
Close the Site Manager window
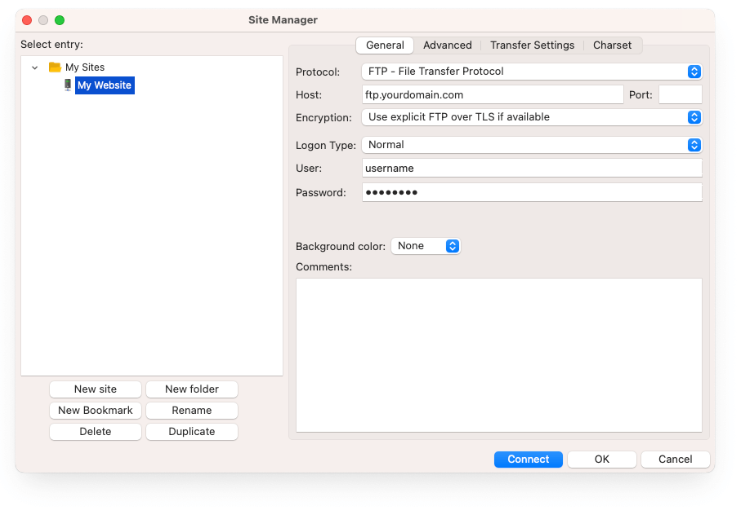coord(27,20)
